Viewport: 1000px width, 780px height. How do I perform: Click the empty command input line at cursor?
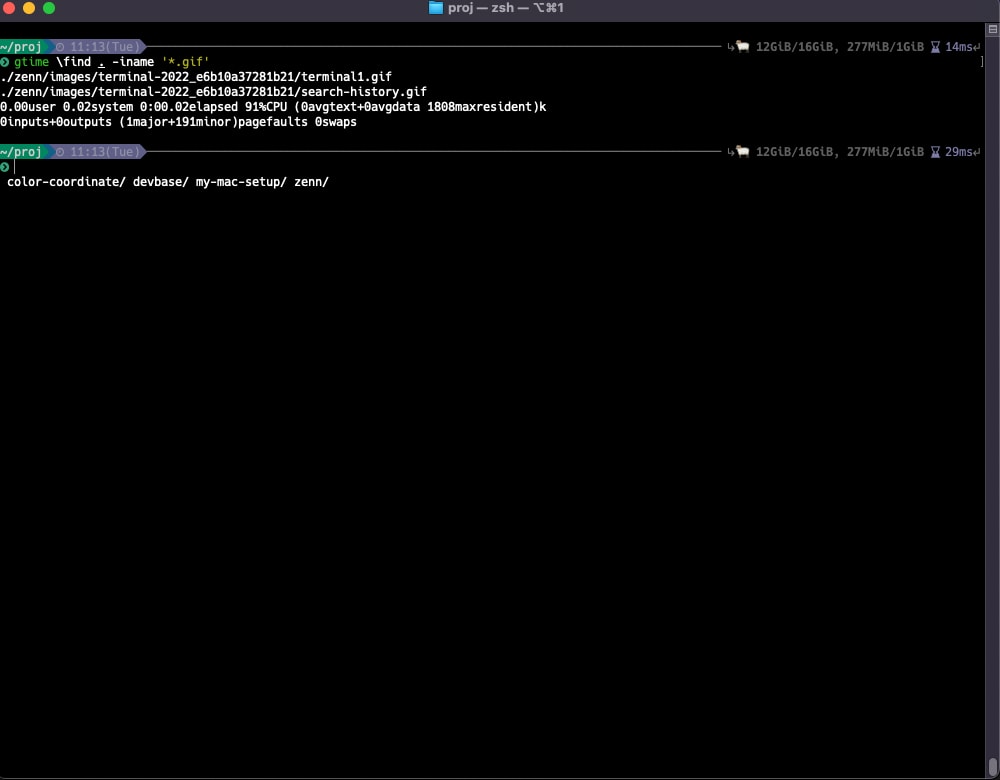click(497, 167)
